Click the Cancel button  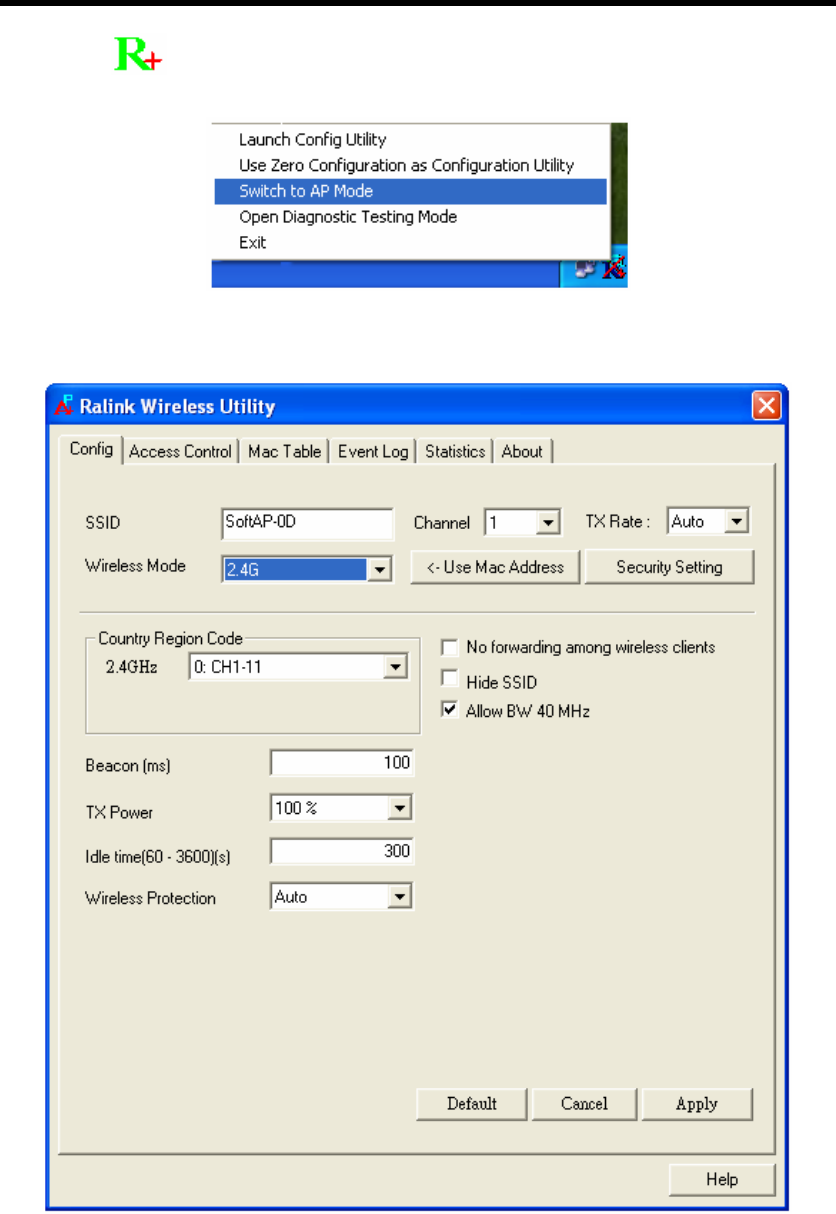584,1104
